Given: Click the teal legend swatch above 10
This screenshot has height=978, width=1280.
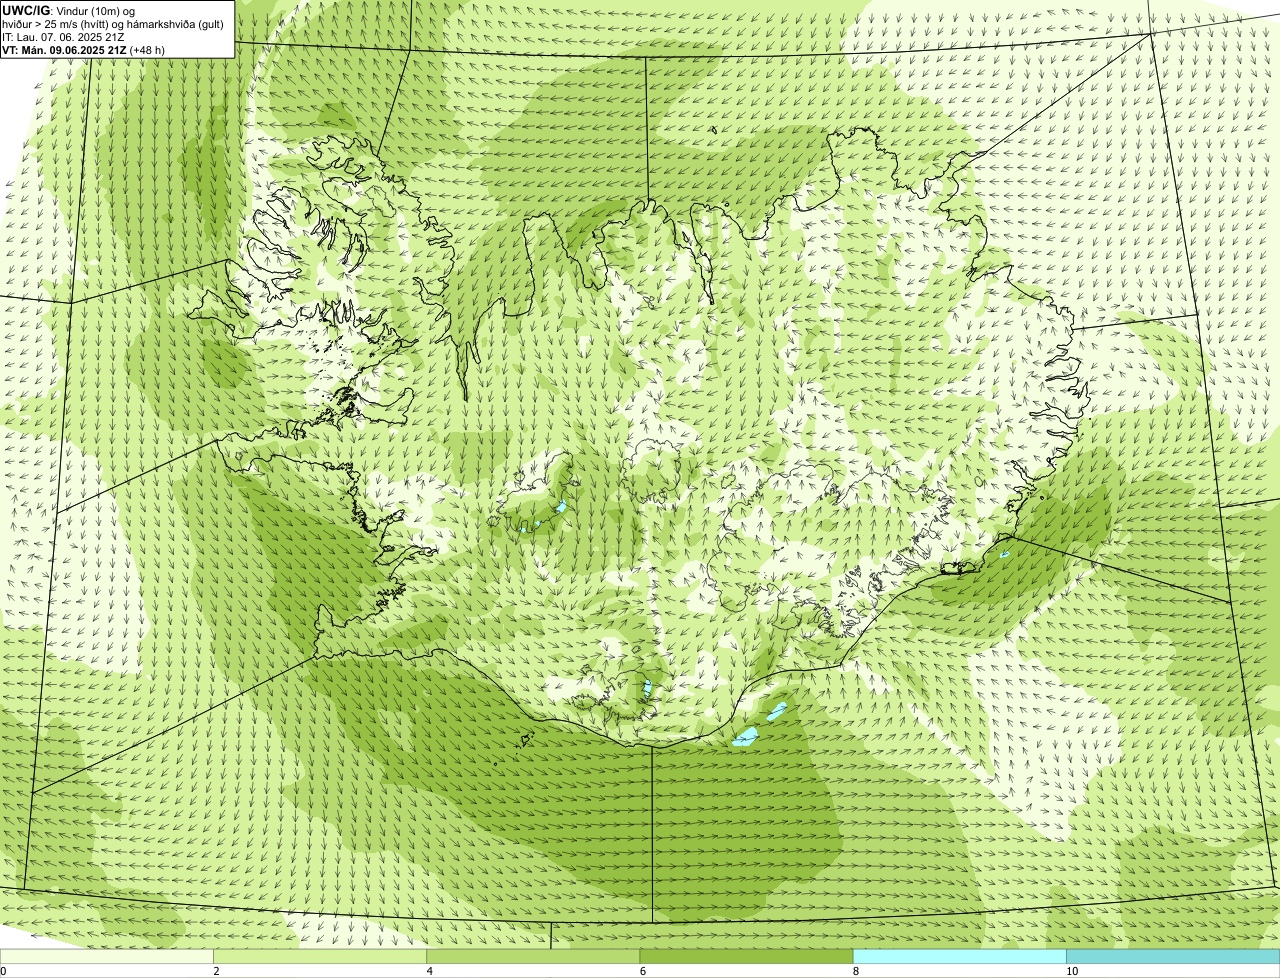Looking at the screenshot, I should click(x=1173, y=956).
